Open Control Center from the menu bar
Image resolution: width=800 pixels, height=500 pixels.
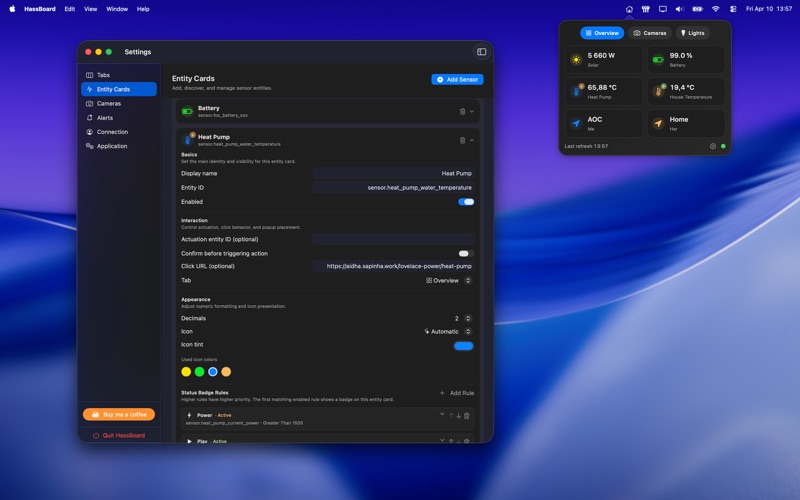click(733, 9)
